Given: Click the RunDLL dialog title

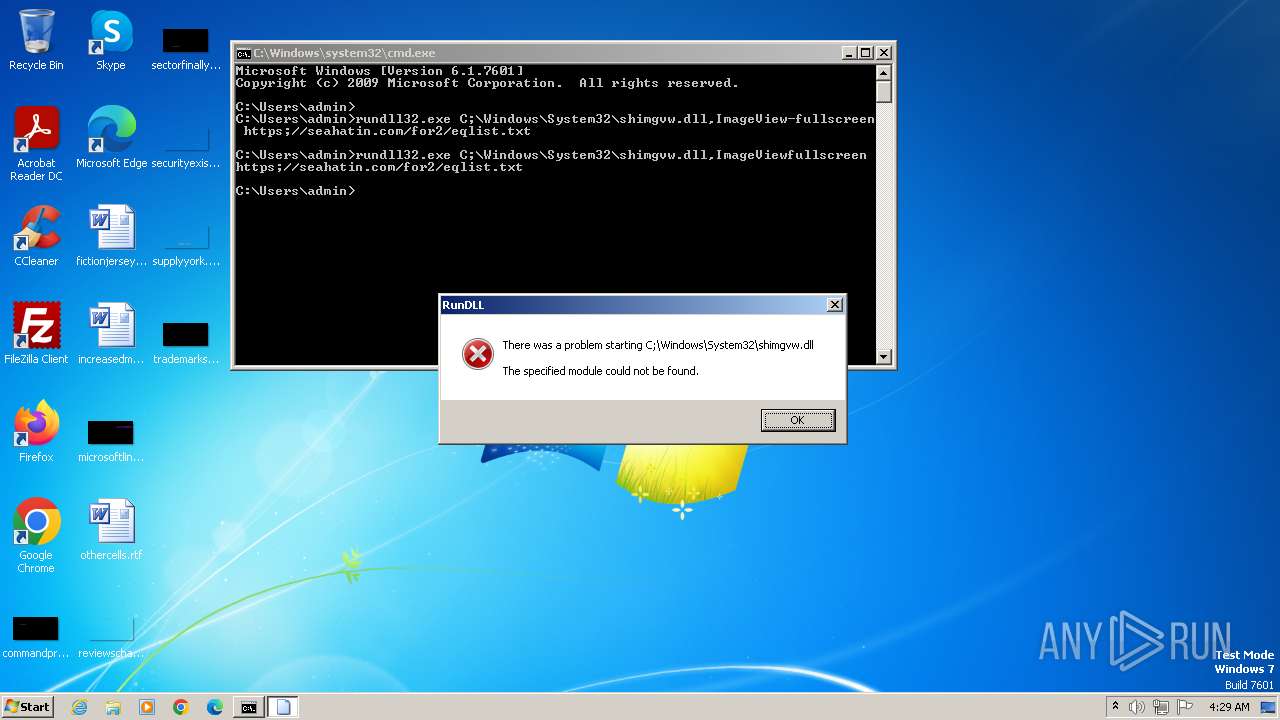Looking at the screenshot, I should click(463, 305).
